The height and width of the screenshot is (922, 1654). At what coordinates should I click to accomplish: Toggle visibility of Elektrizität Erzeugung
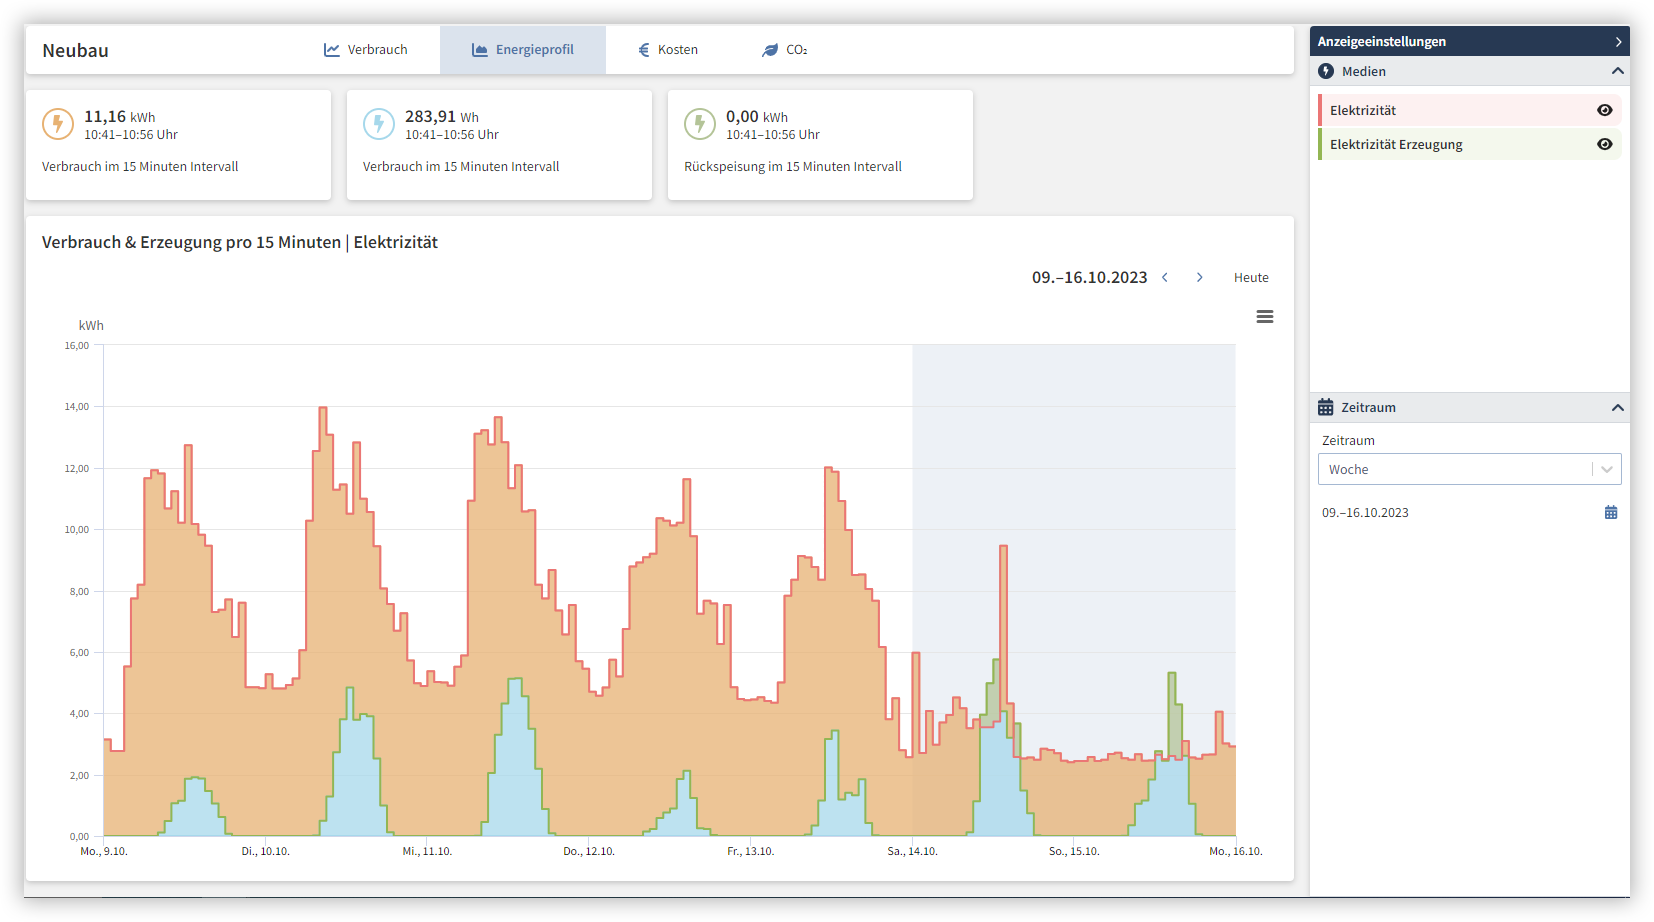[1604, 144]
